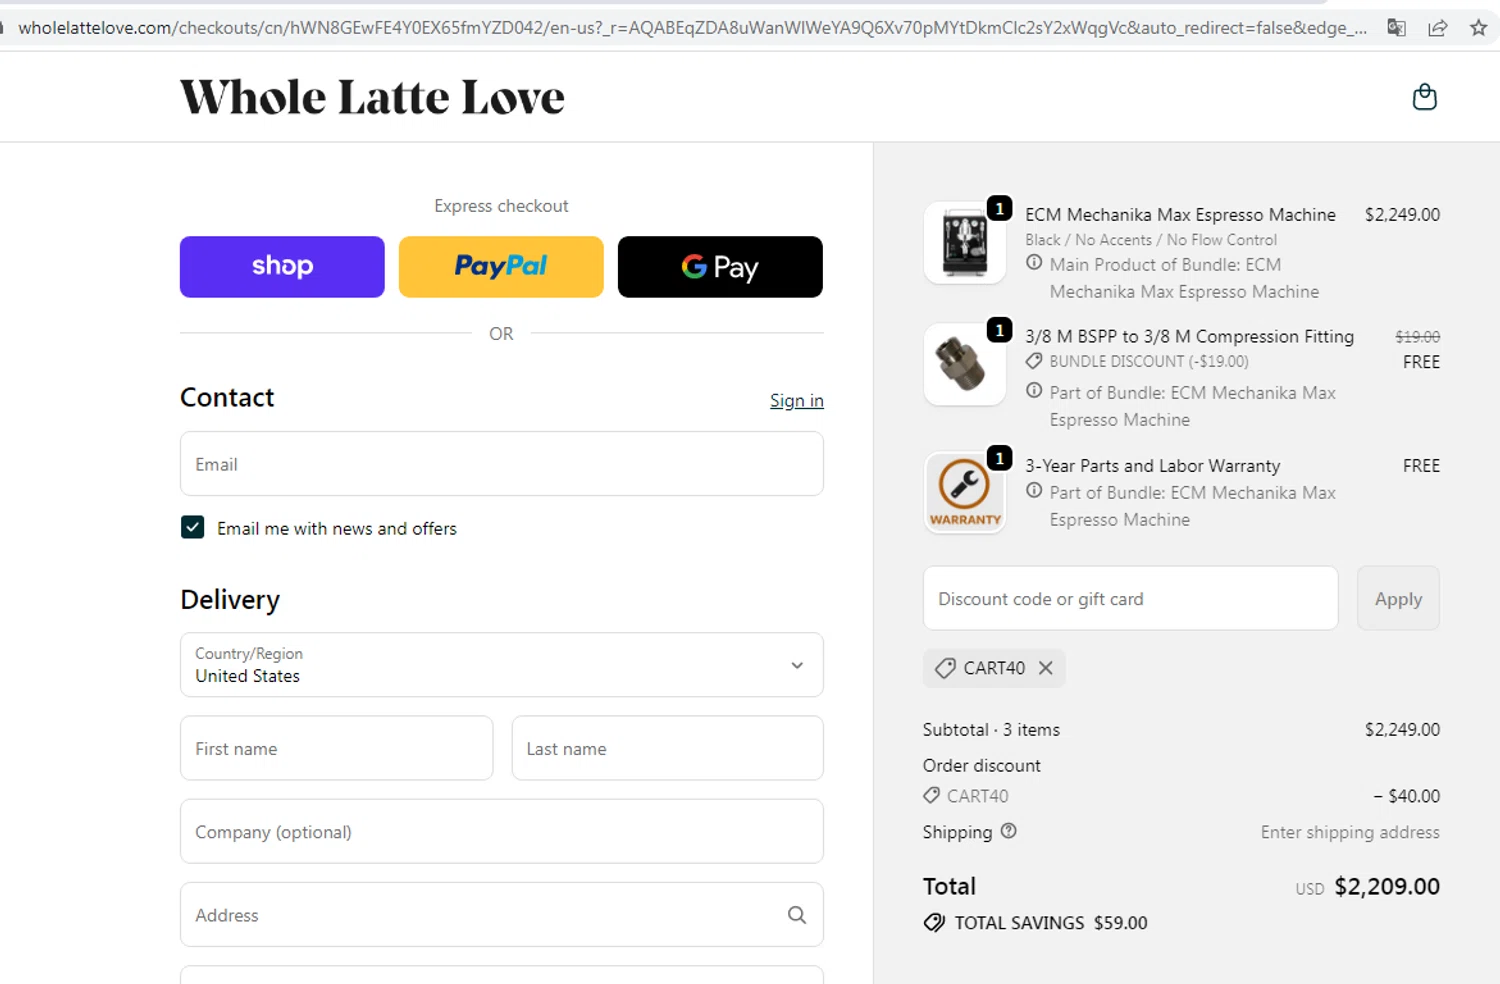Viewport: 1500px width, 984px height.
Task: Click the Apply discount button
Action: point(1398,598)
